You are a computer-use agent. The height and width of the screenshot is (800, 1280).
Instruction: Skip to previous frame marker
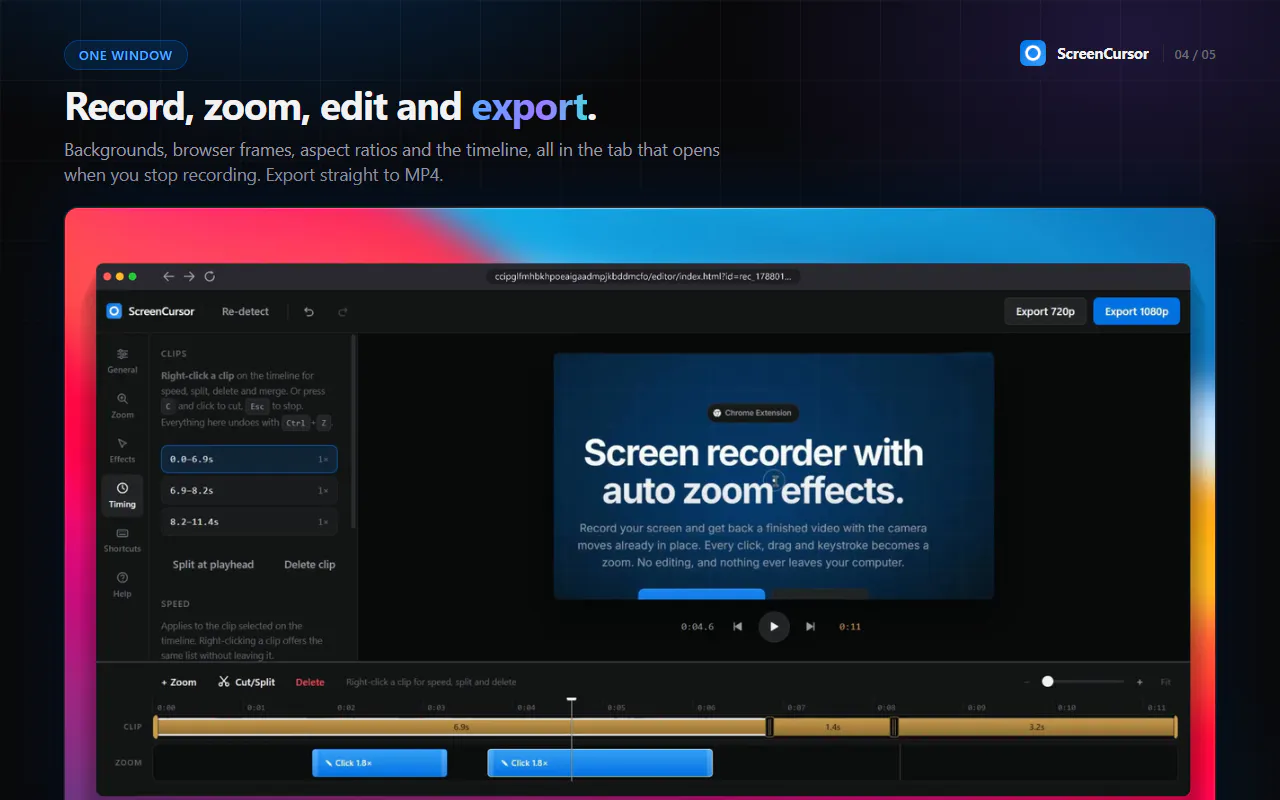[737, 627]
